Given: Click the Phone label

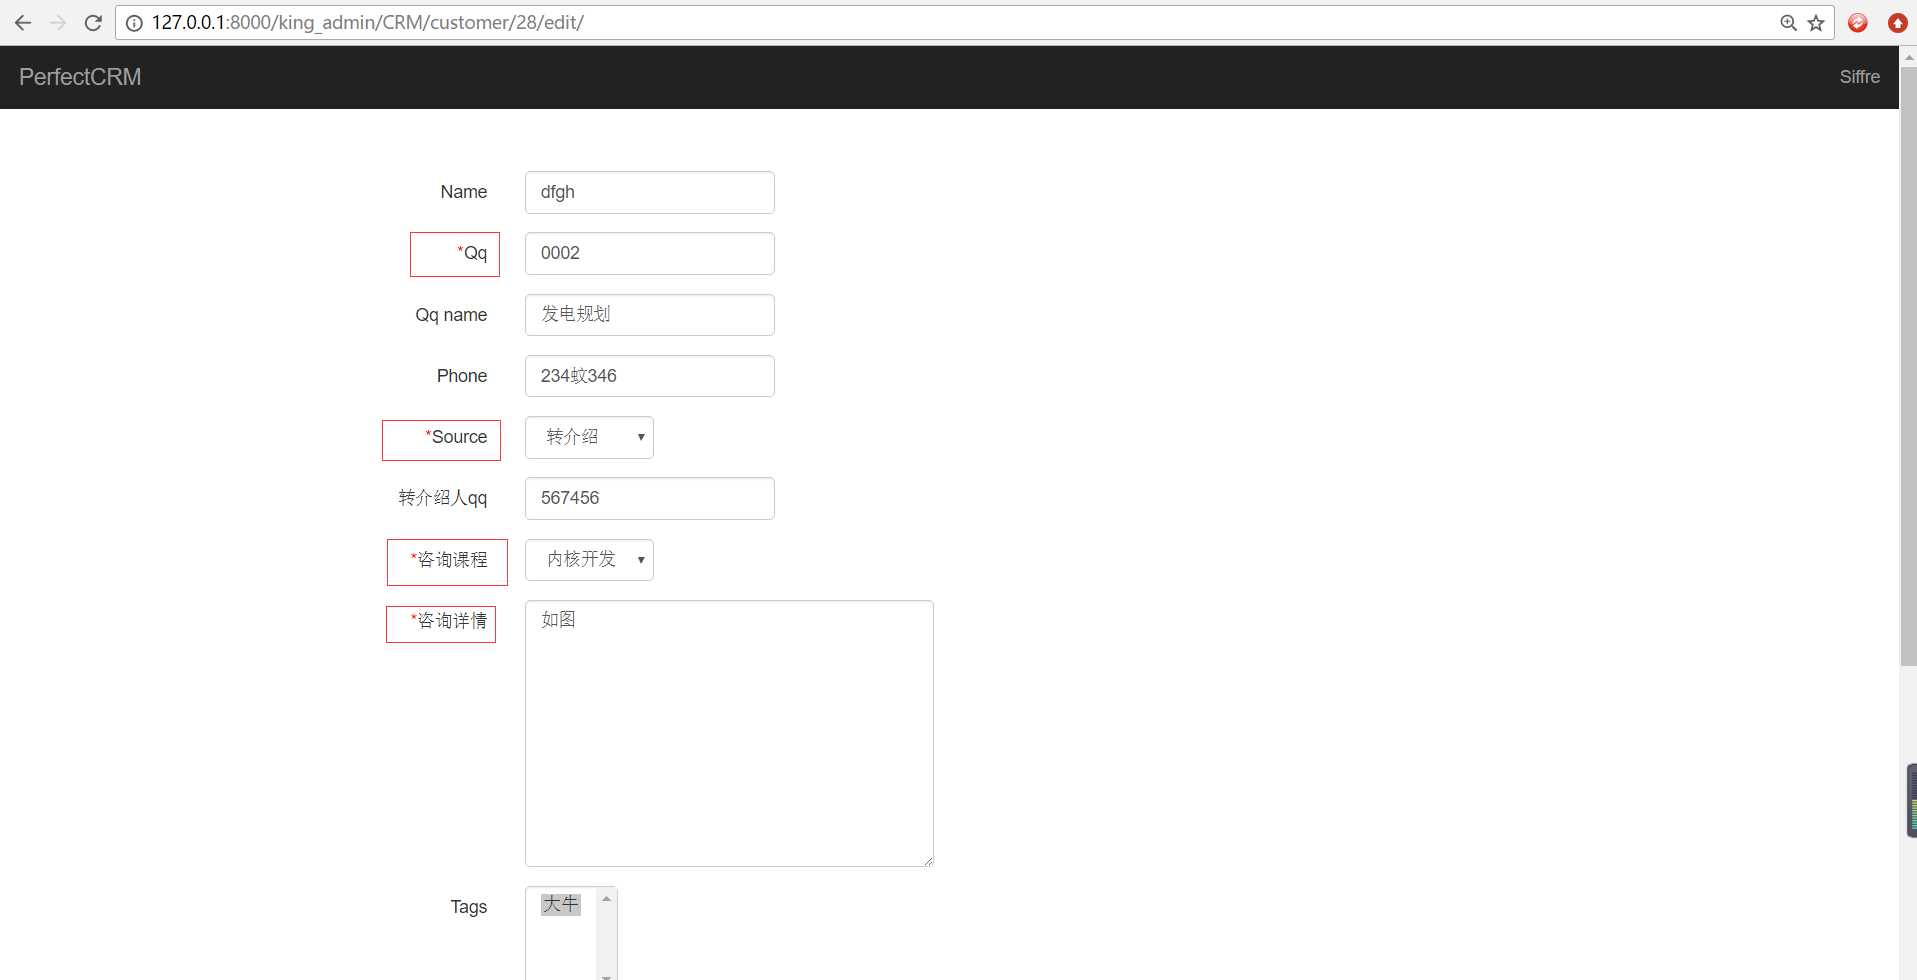Looking at the screenshot, I should [462, 376].
